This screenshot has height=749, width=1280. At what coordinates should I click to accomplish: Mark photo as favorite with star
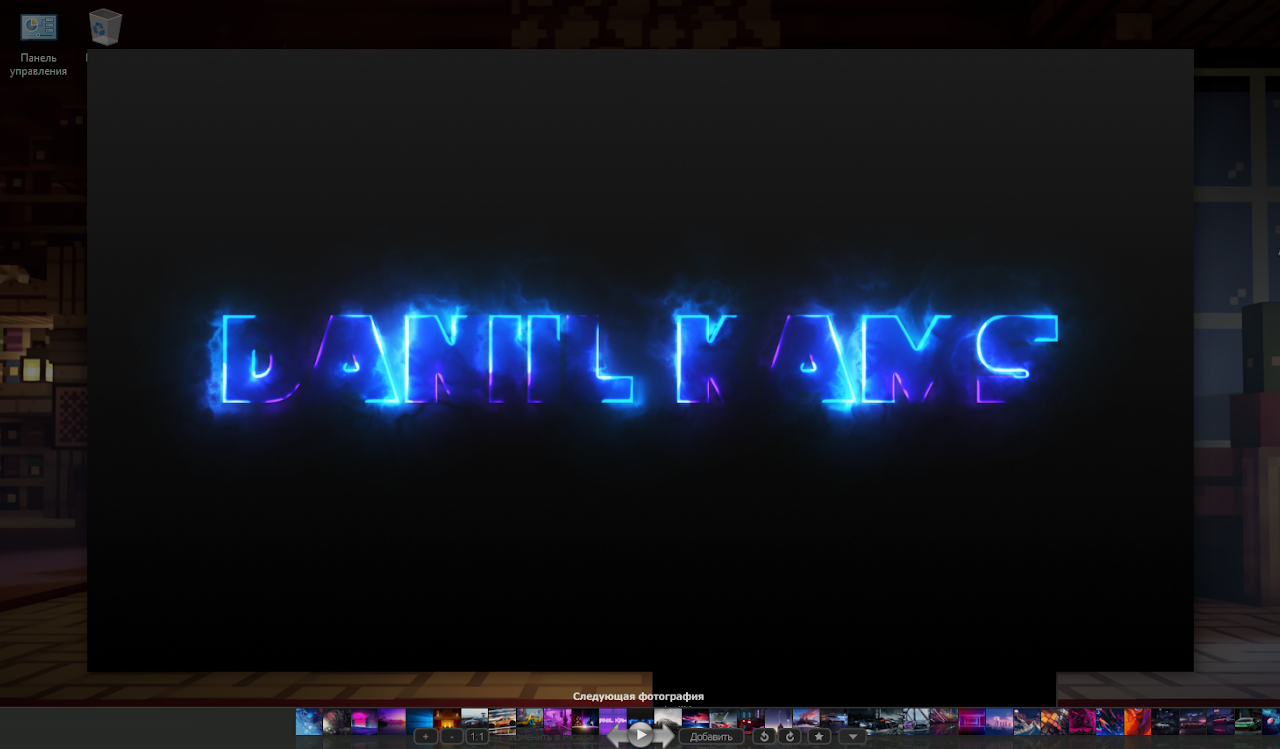[819, 737]
